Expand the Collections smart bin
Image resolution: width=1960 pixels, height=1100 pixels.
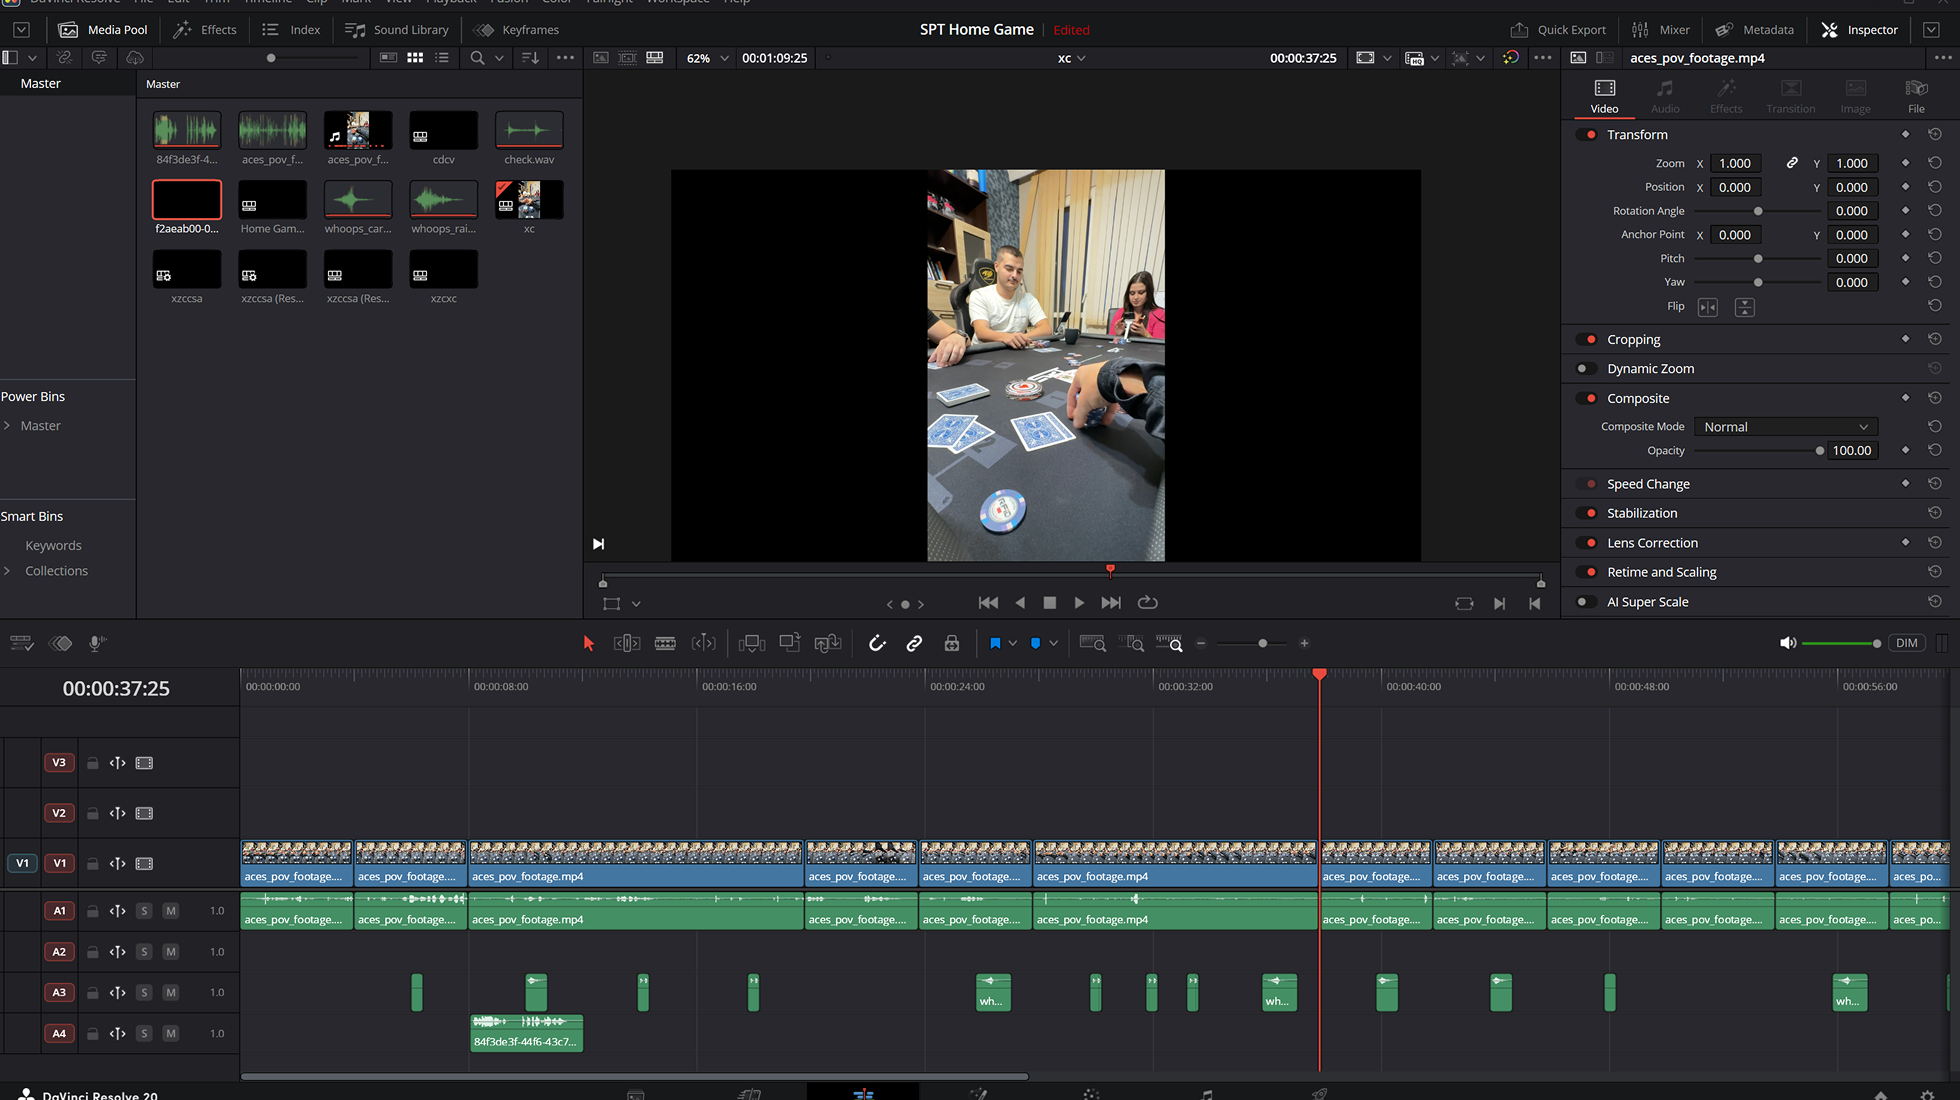[8, 571]
